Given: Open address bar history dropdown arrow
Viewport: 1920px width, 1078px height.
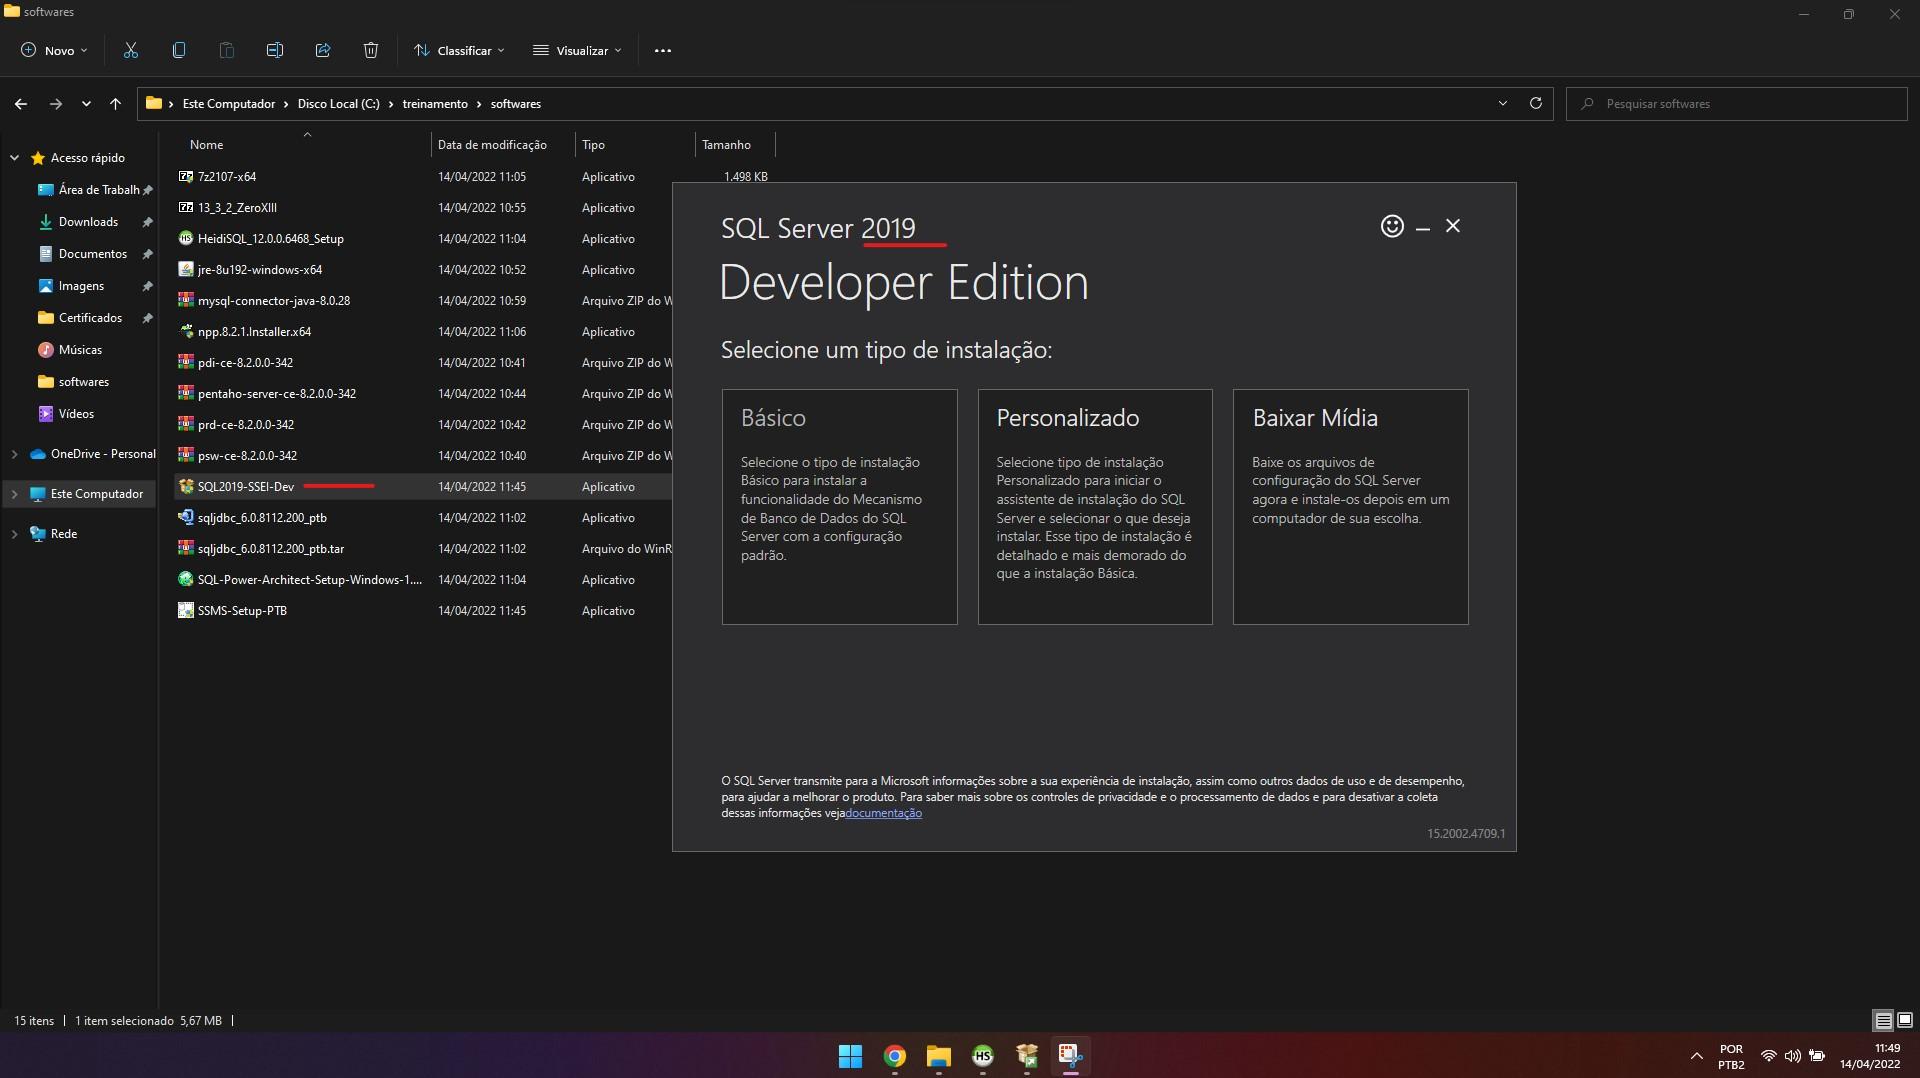Looking at the screenshot, I should click(x=1502, y=103).
